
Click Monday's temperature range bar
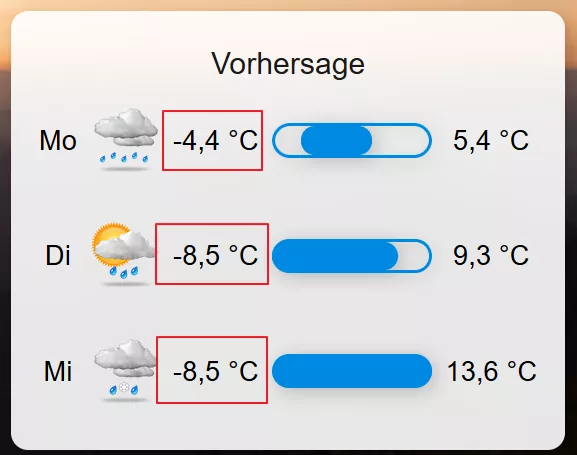tap(352, 140)
